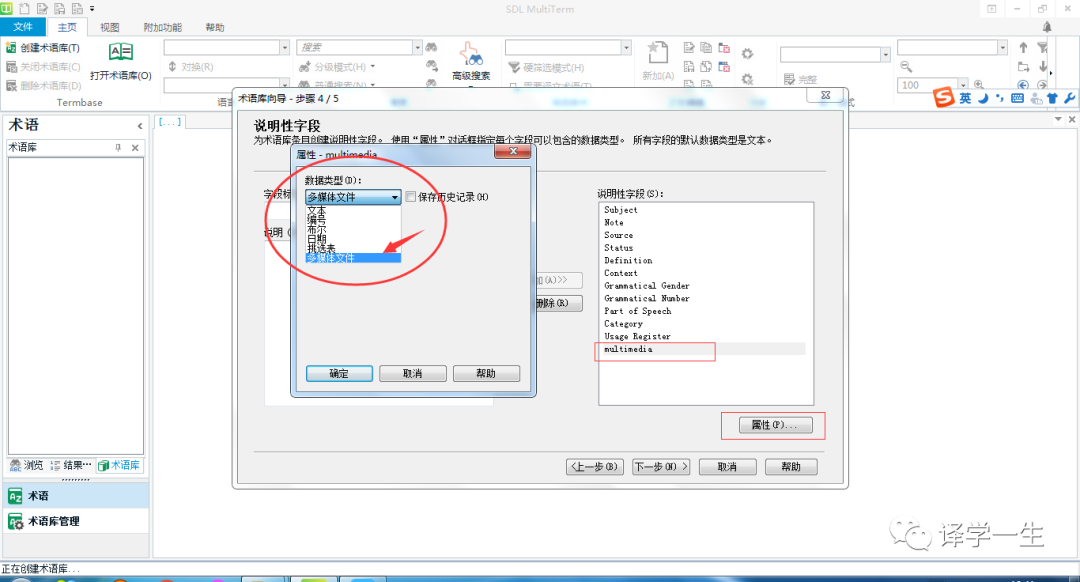The image size is (1080, 582).
Task: Click 取消 in the multimedia properties dialog
Action: [413, 373]
